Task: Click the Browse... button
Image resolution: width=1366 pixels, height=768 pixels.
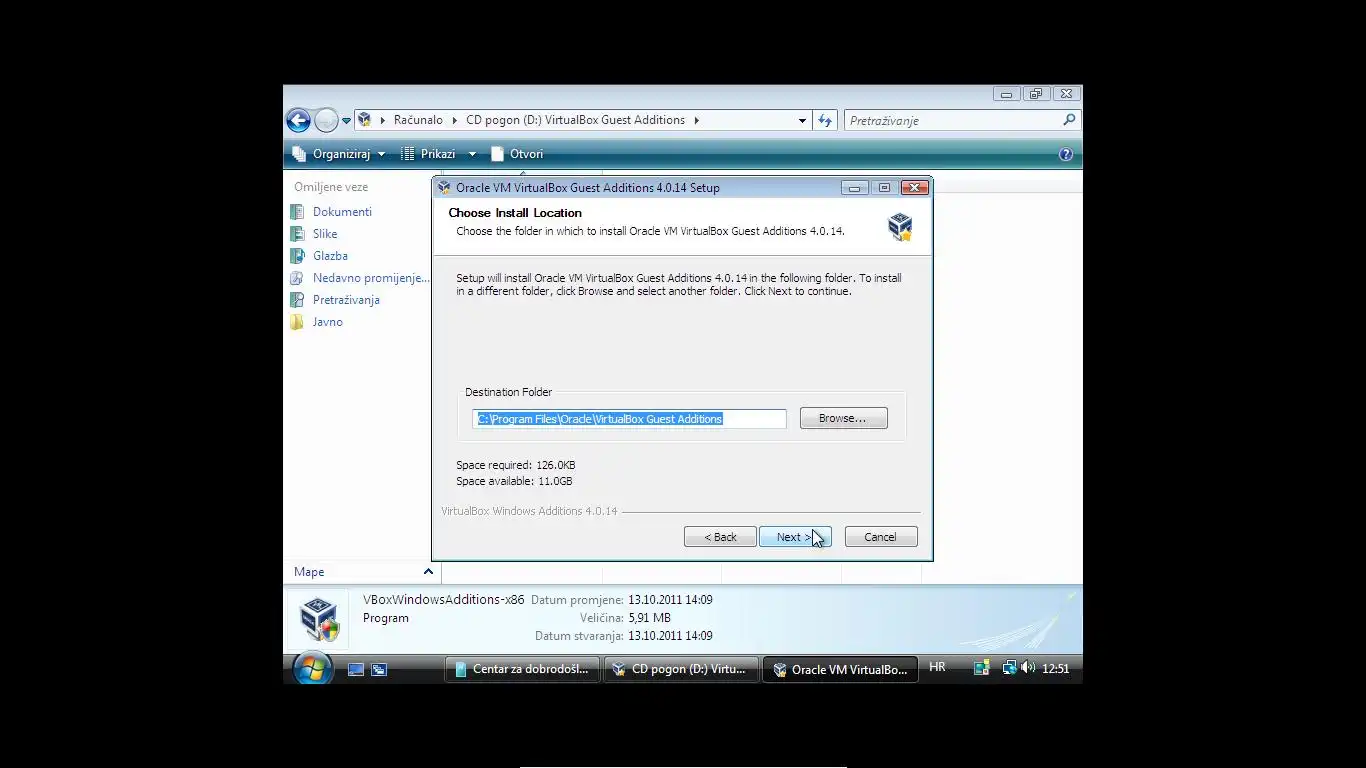Action: pos(843,419)
